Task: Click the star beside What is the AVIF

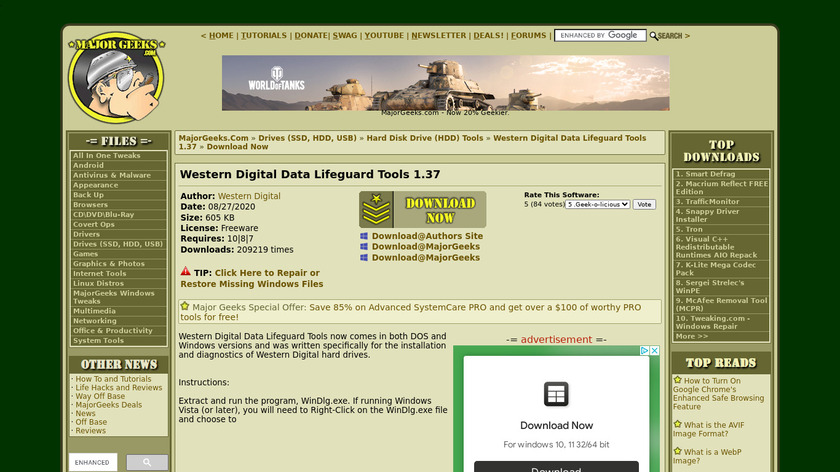Action: pyautogui.click(x=678, y=424)
